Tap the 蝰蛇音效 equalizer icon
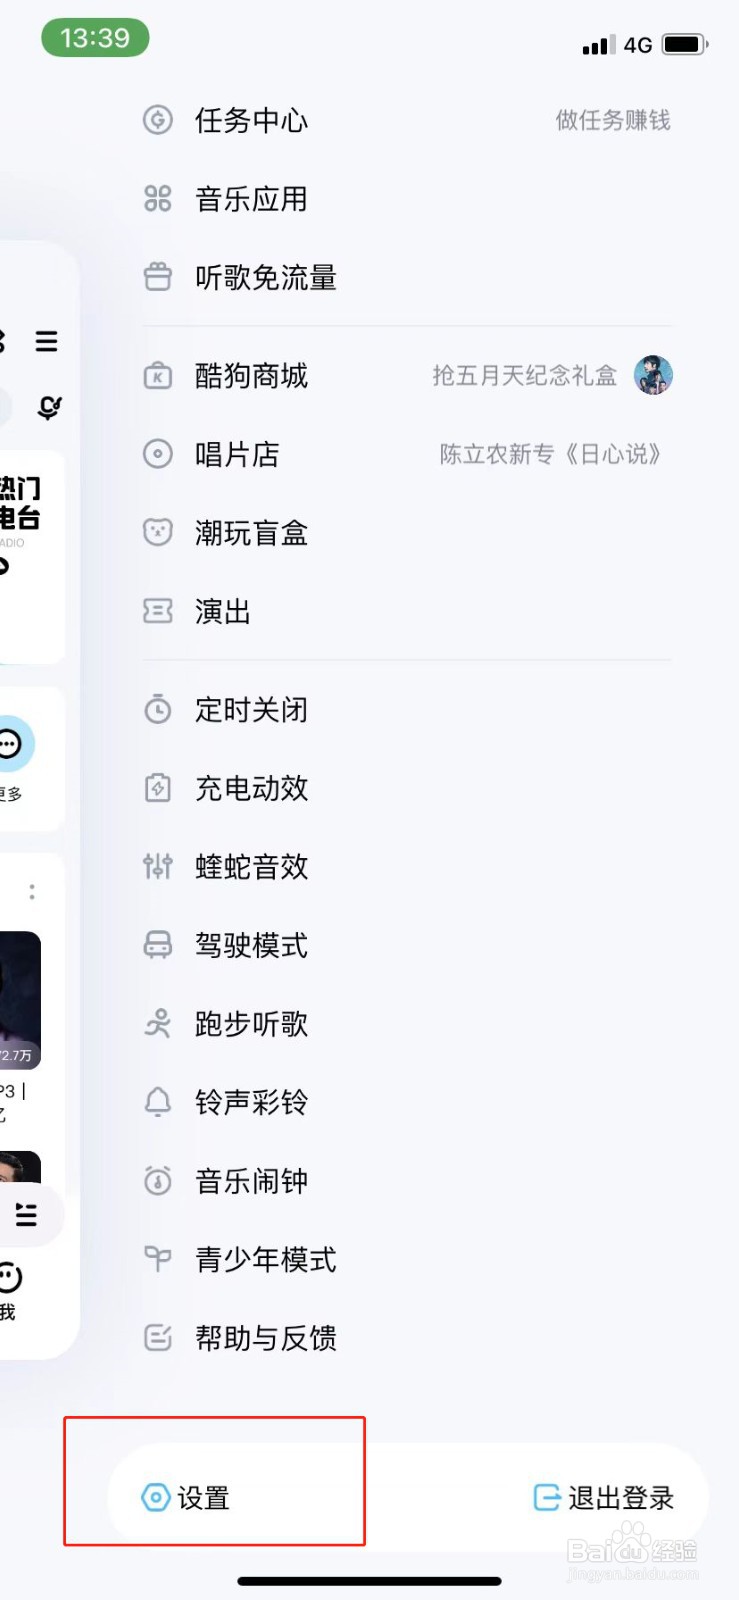 click(x=158, y=866)
